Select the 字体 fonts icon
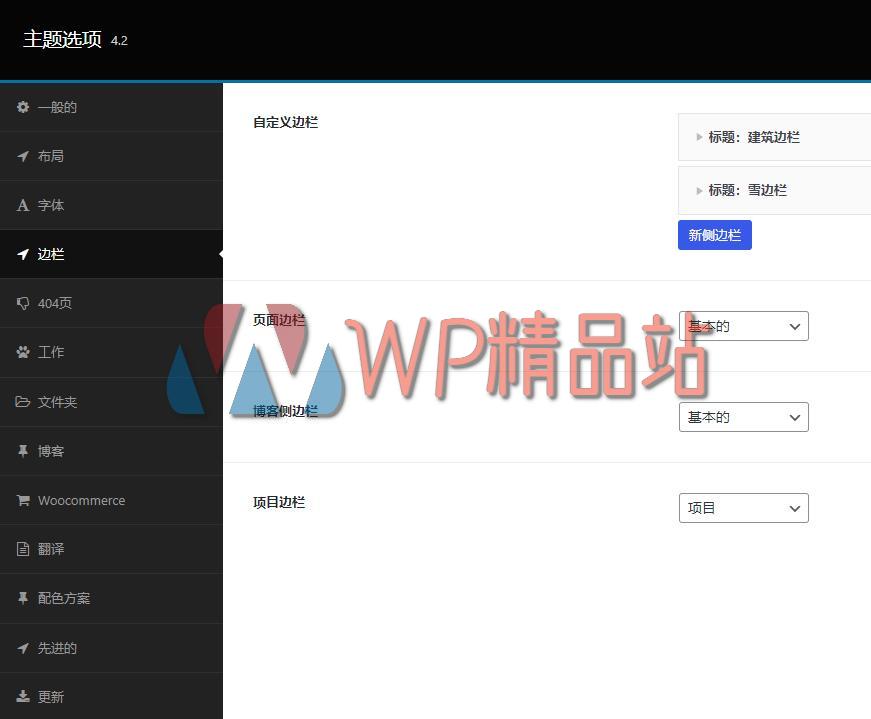This screenshot has width=871, height=719. [22, 205]
